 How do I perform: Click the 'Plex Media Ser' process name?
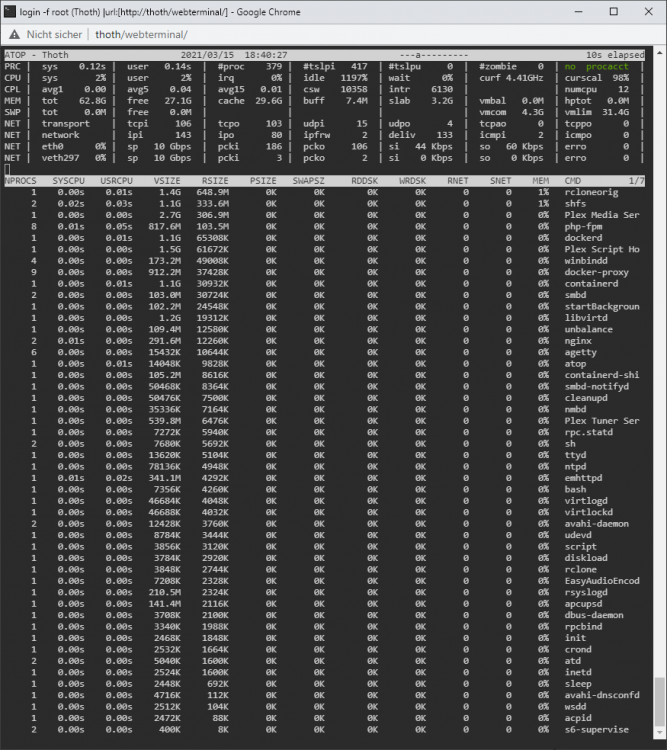point(602,215)
